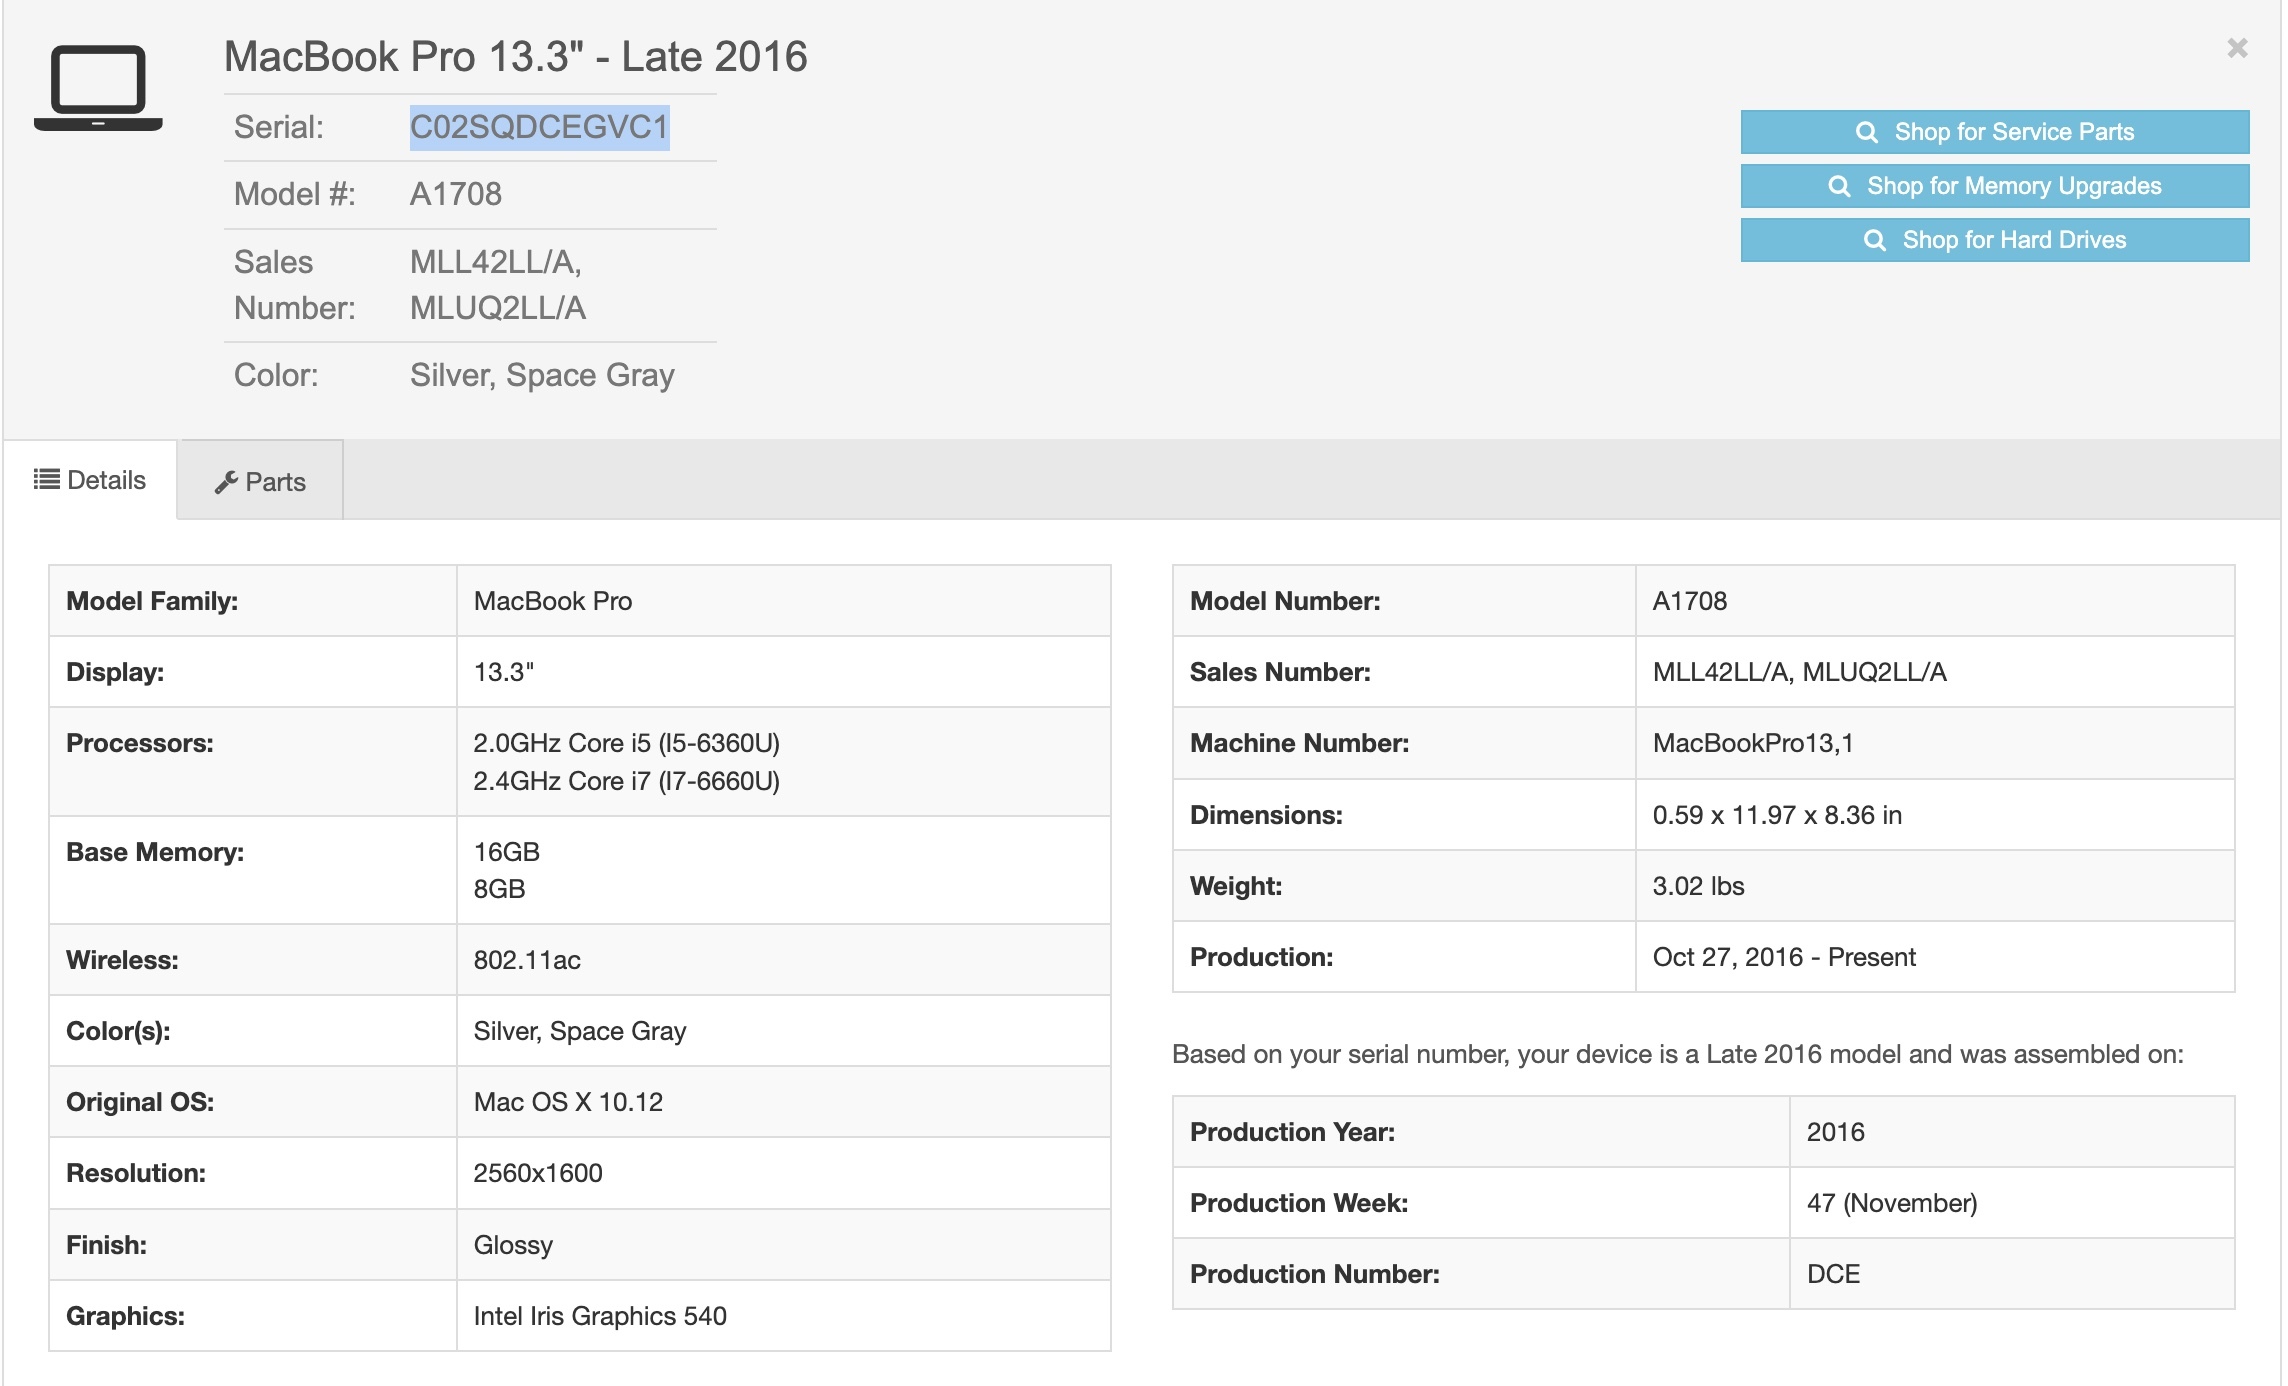Image resolution: width=2288 pixels, height=1386 pixels.
Task: Click Machine Number value MacBookPro13,1
Action: pyautogui.click(x=1753, y=743)
